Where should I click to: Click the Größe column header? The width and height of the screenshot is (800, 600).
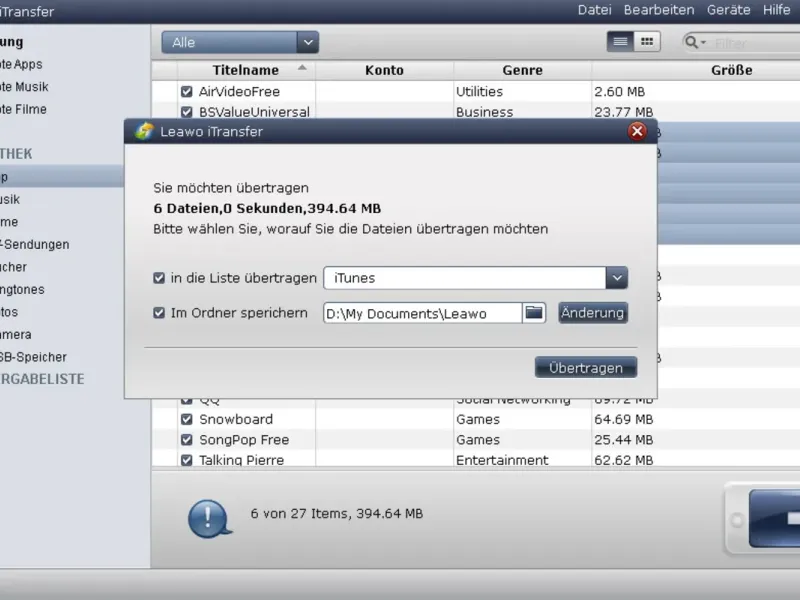(x=732, y=70)
